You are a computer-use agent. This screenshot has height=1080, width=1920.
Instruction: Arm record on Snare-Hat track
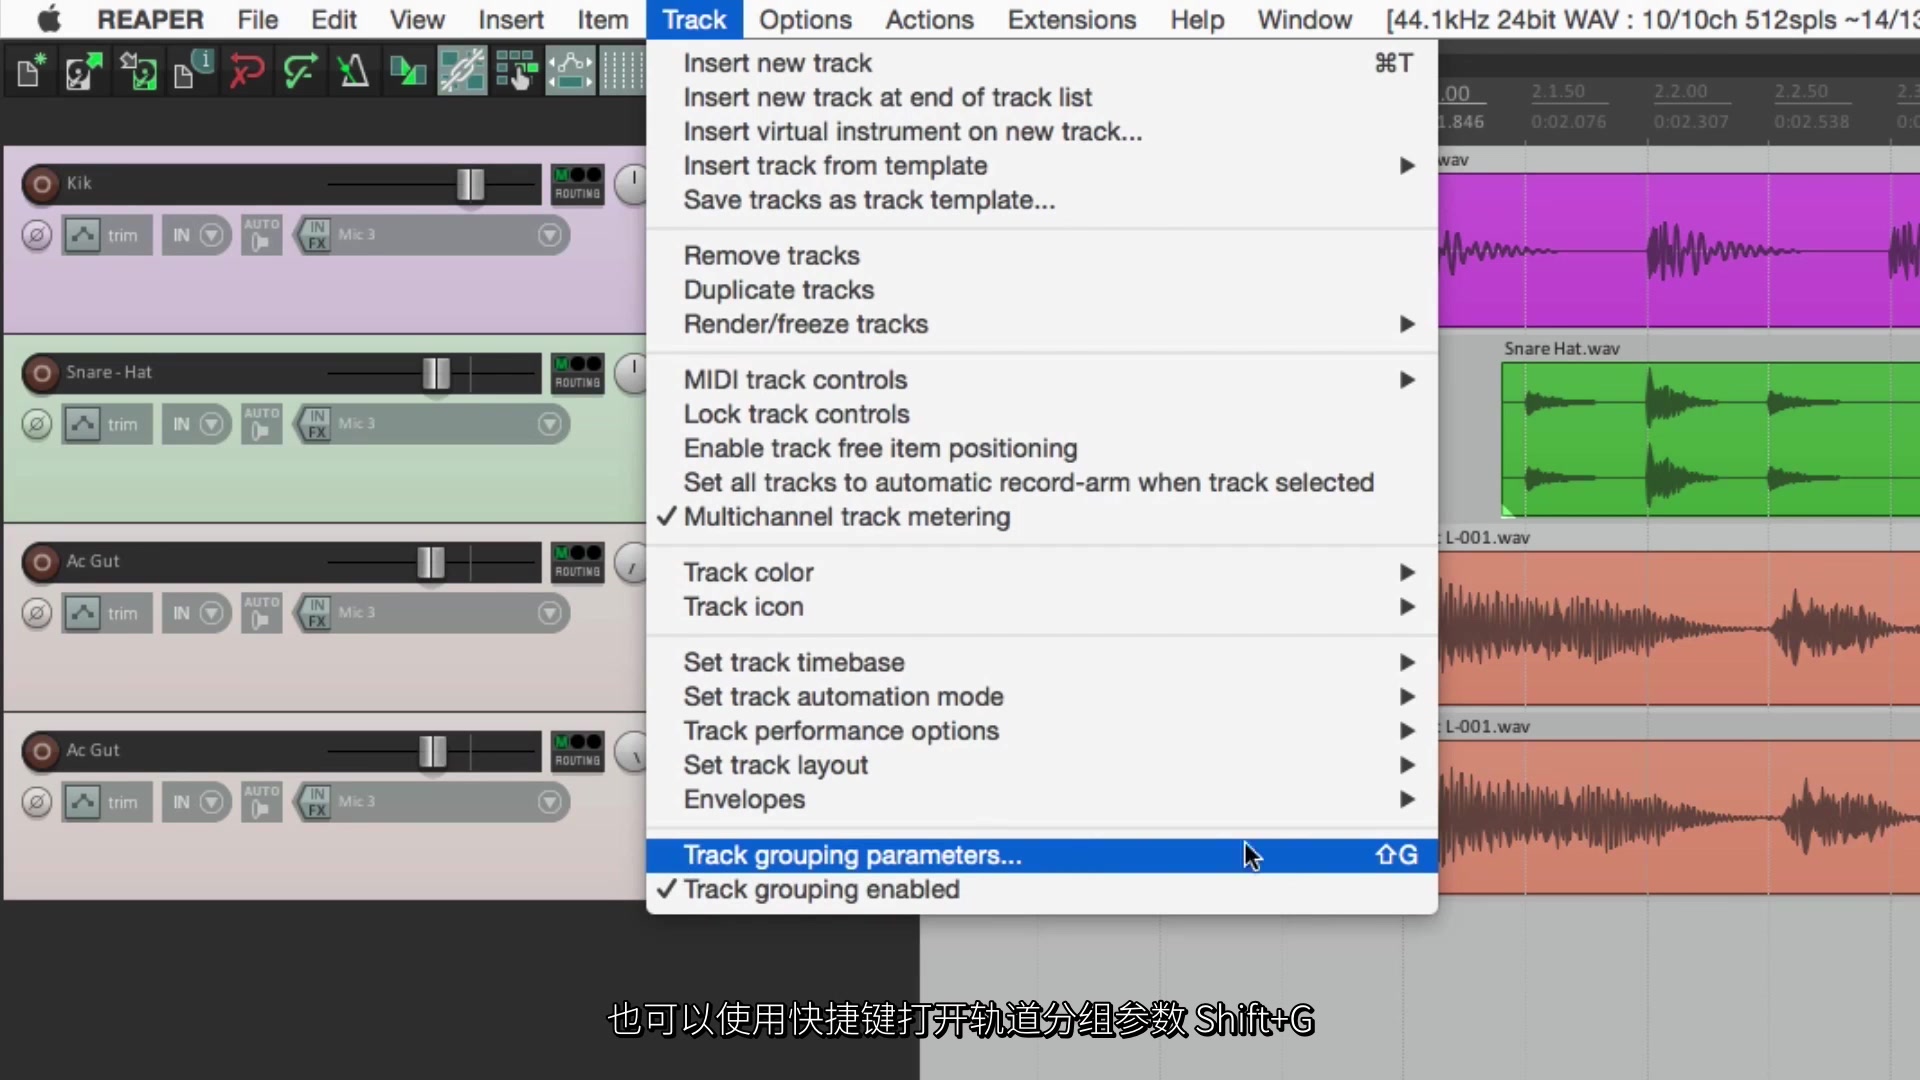pos(42,373)
